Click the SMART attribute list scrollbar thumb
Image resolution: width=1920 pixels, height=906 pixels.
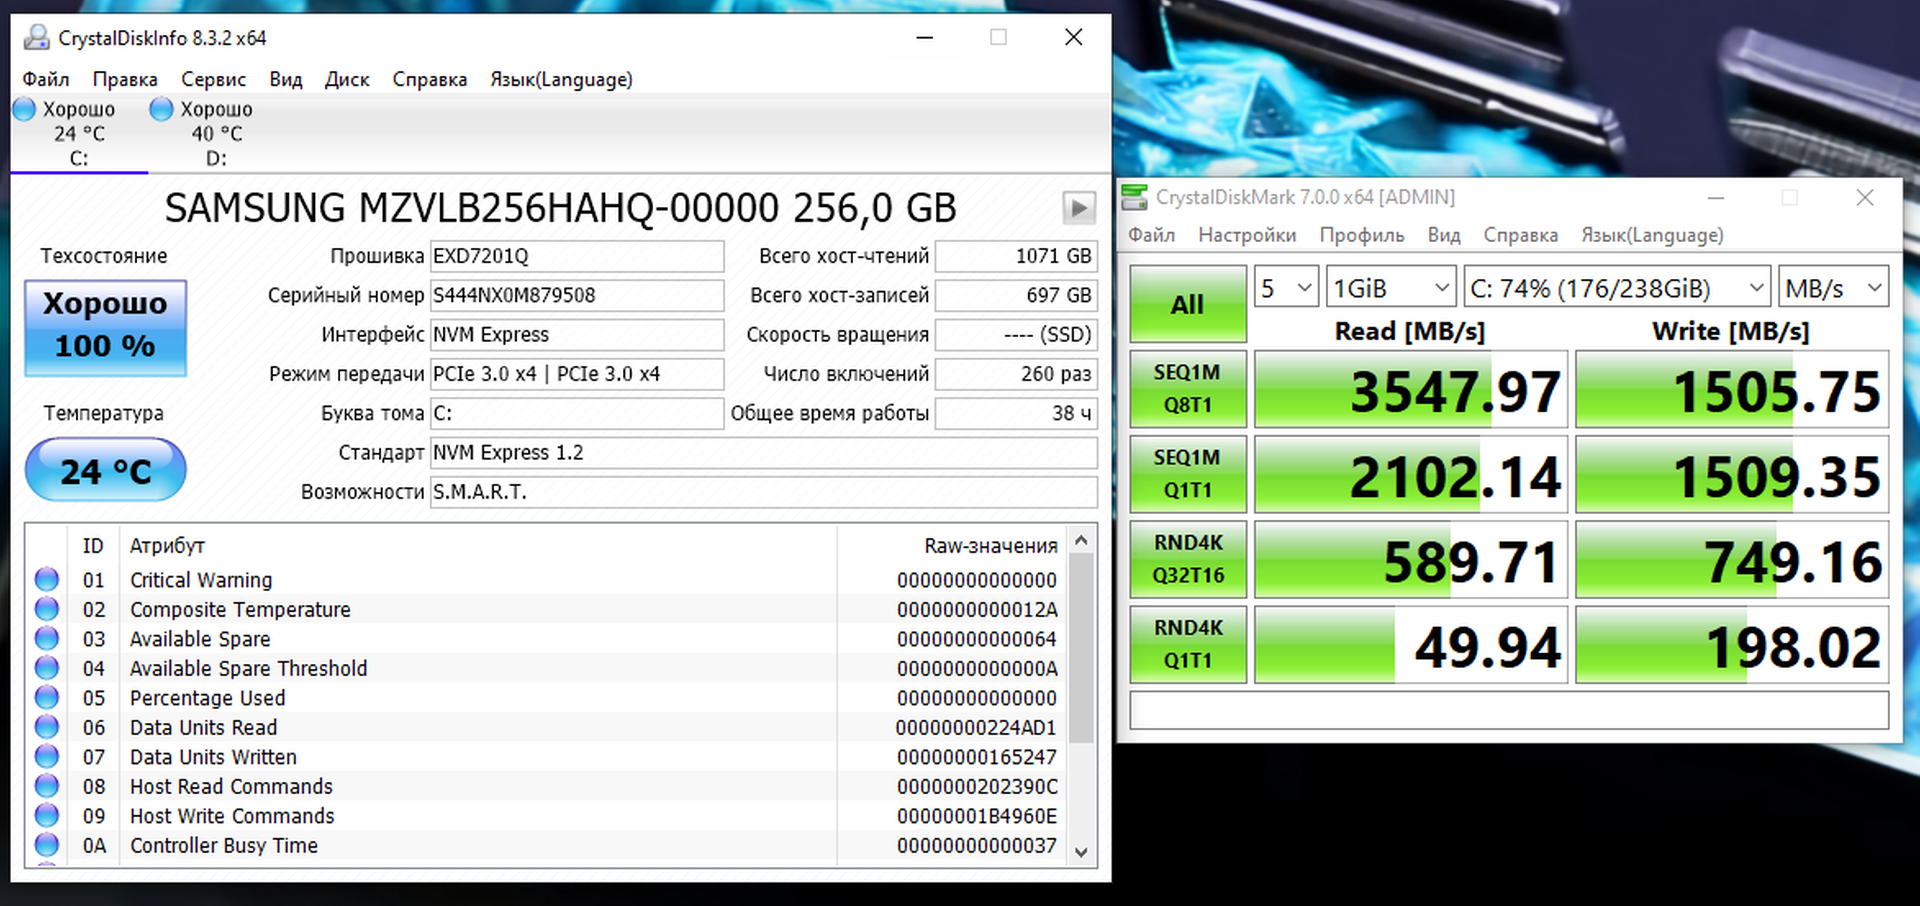point(1081,648)
